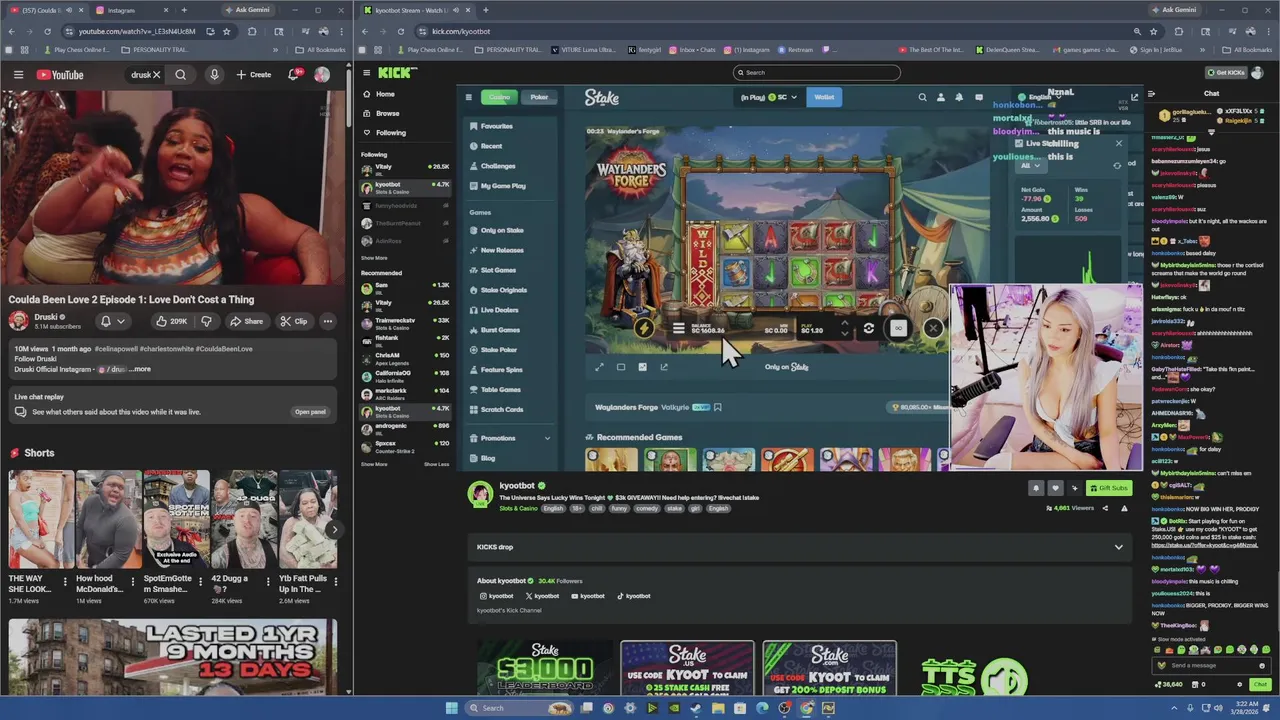This screenshot has width=1280, height=720.
Task: Open the slot game menu icon
Action: point(678,328)
